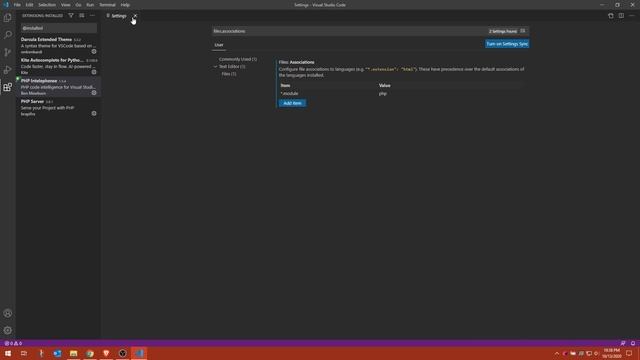Show hidden system tray icons
Screen dimensions: 640x360
point(557,353)
